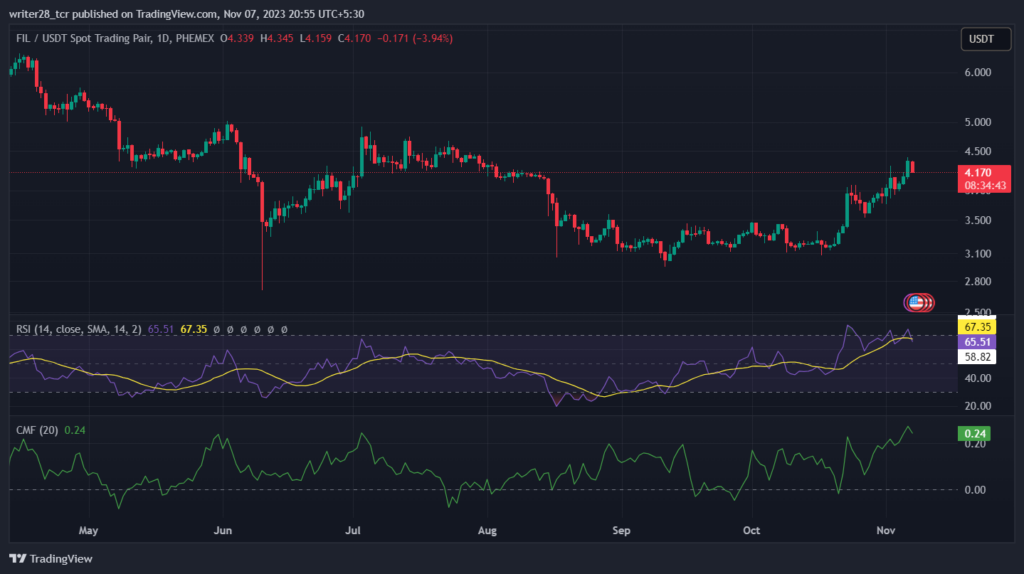Click the close price C4.170 value

tap(355, 39)
